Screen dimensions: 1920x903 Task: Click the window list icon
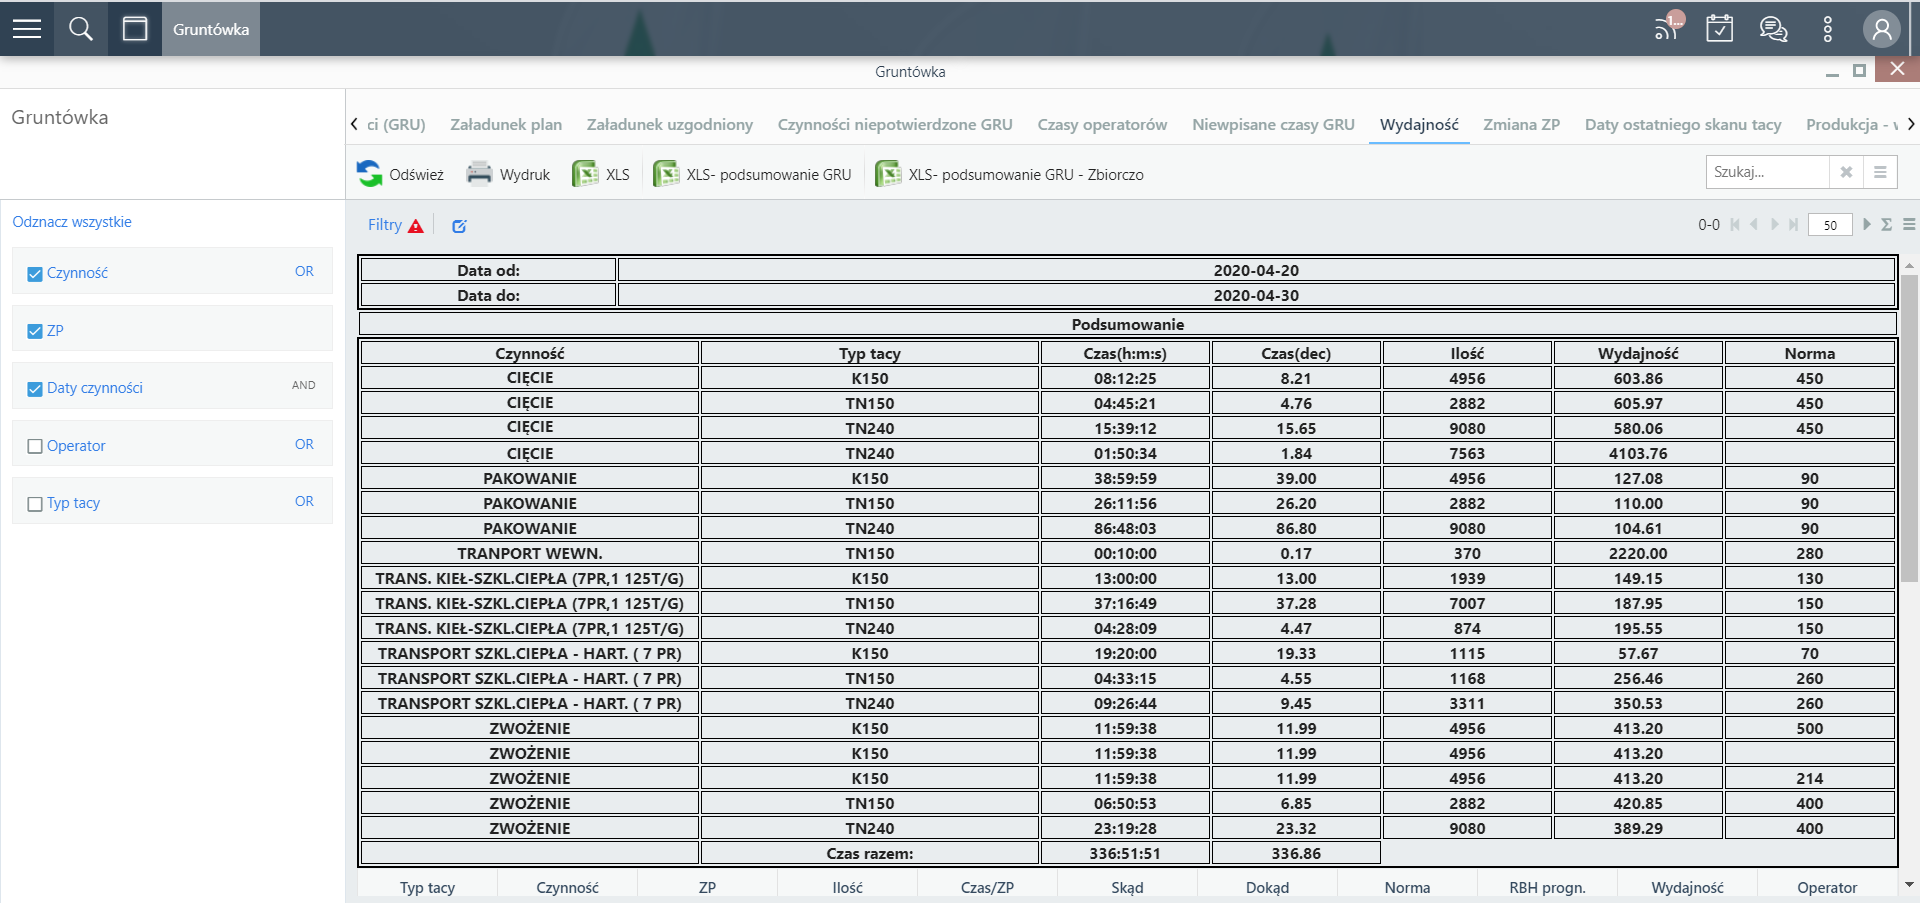click(135, 29)
